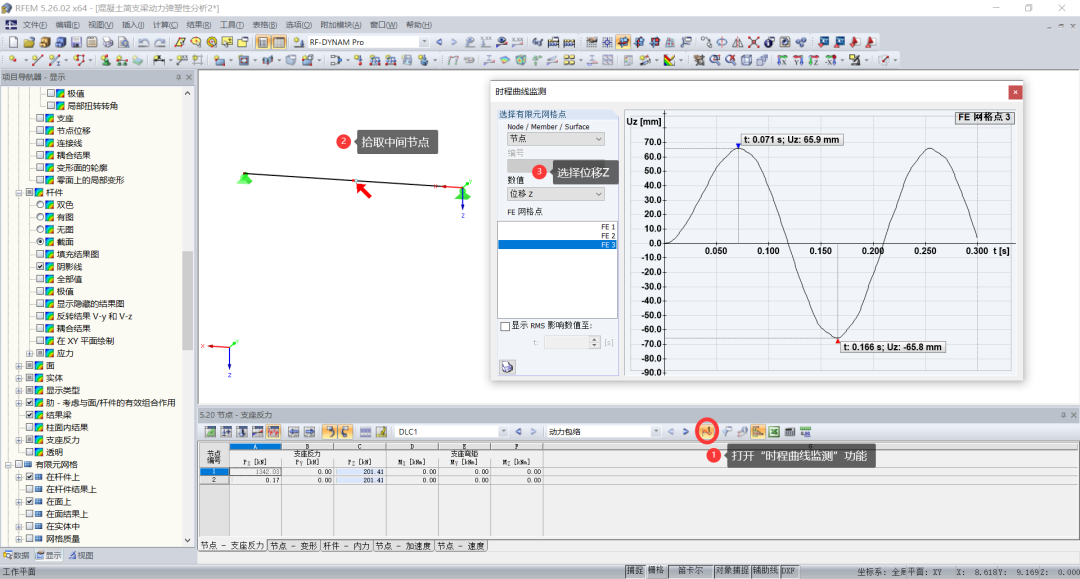The image size is (1080, 579).
Task: Expand the 应力 tree node
Action: 30,353
